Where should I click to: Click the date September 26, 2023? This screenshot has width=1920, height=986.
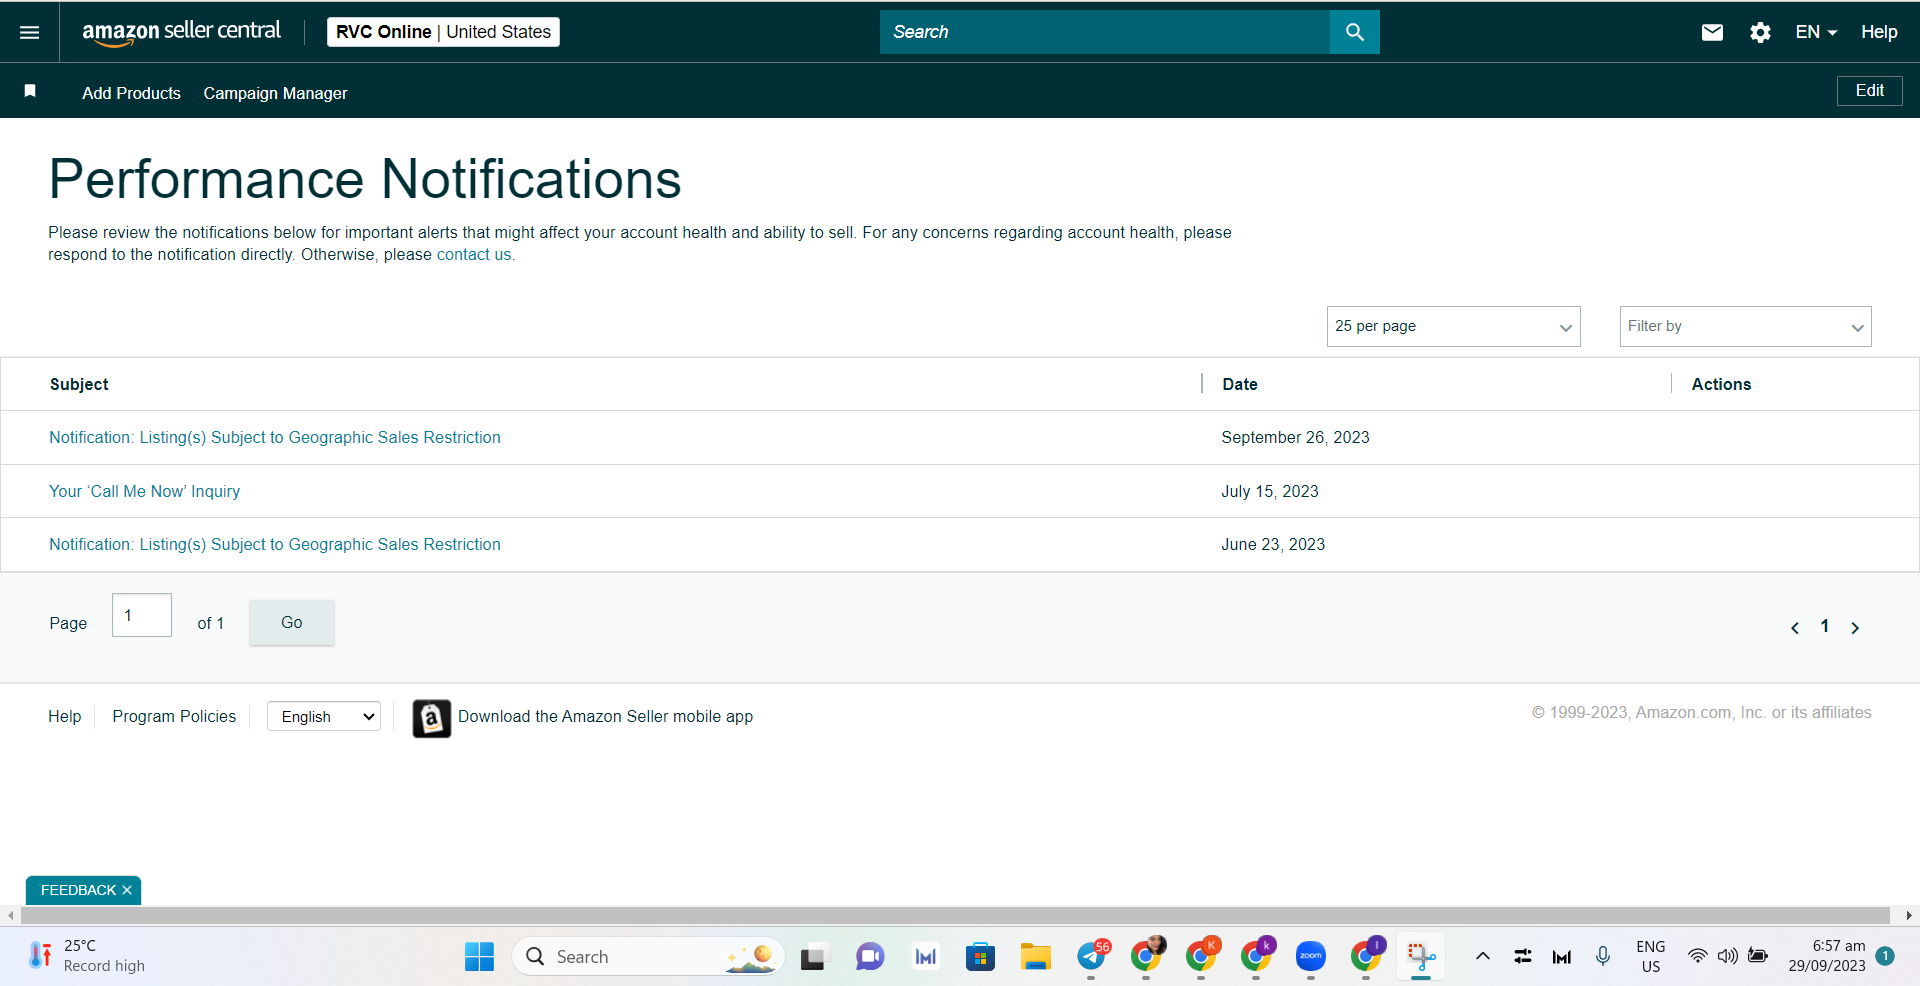click(x=1295, y=437)
